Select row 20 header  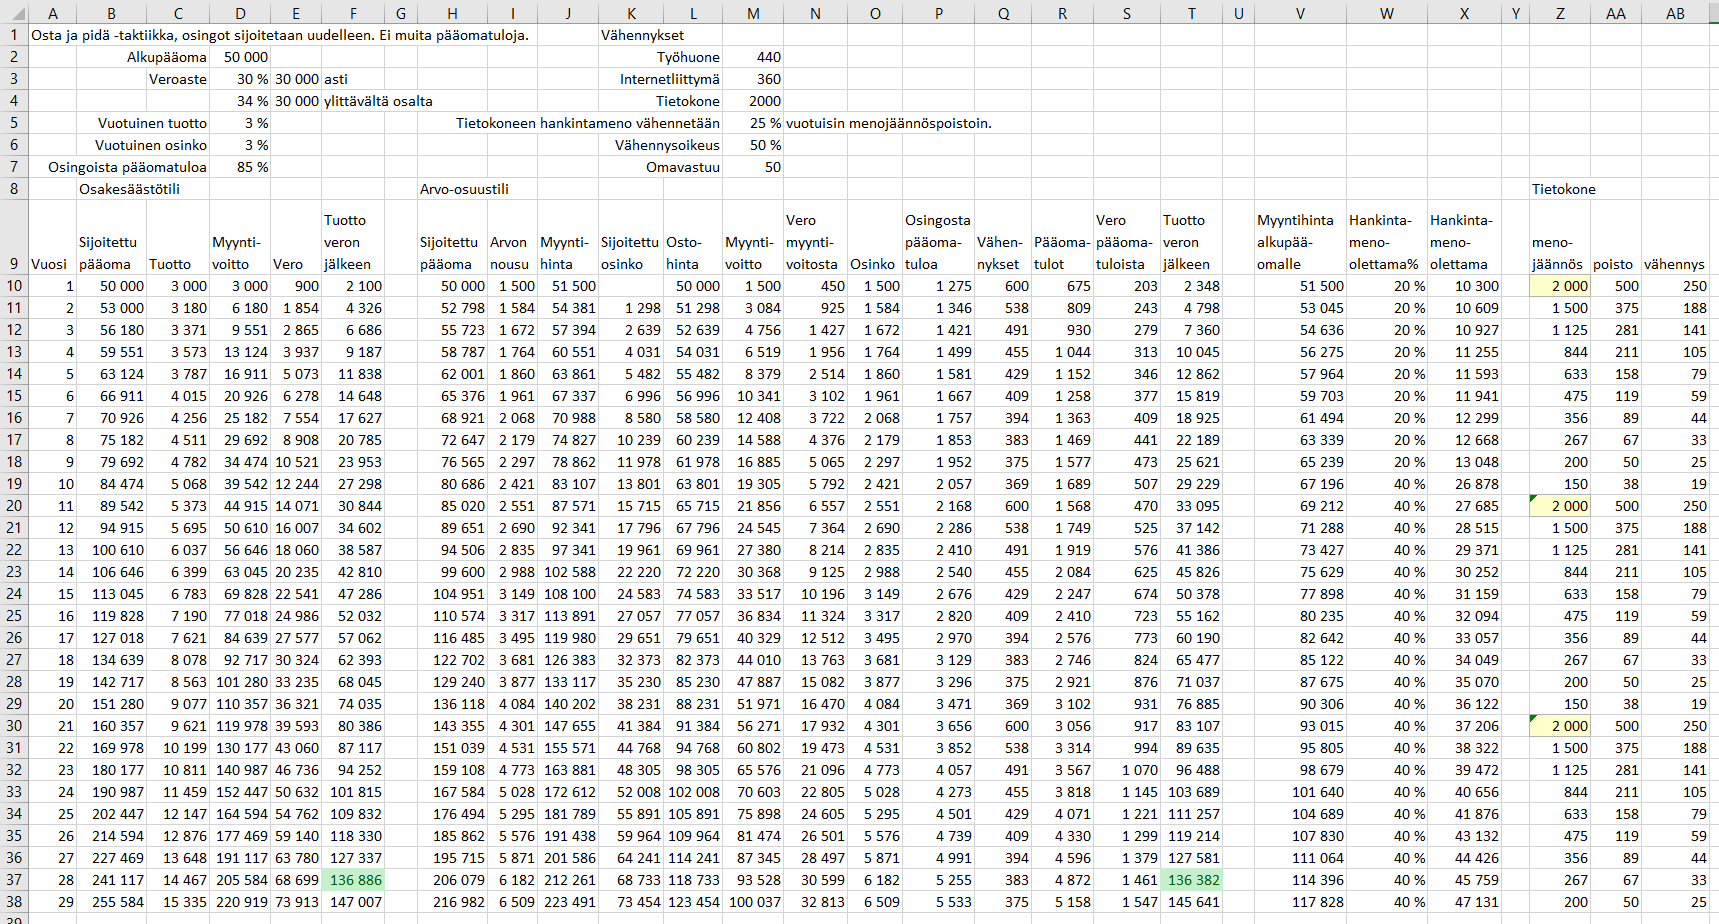14,506
